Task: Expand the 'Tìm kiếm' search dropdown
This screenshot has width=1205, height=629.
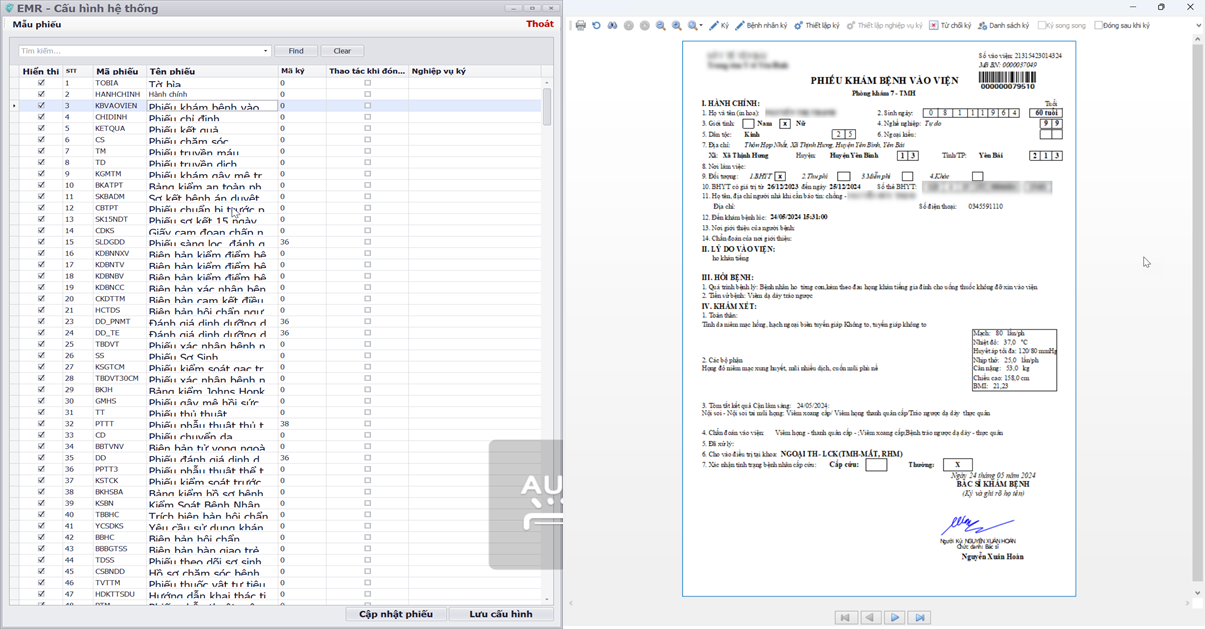Action: click(265, 51)
